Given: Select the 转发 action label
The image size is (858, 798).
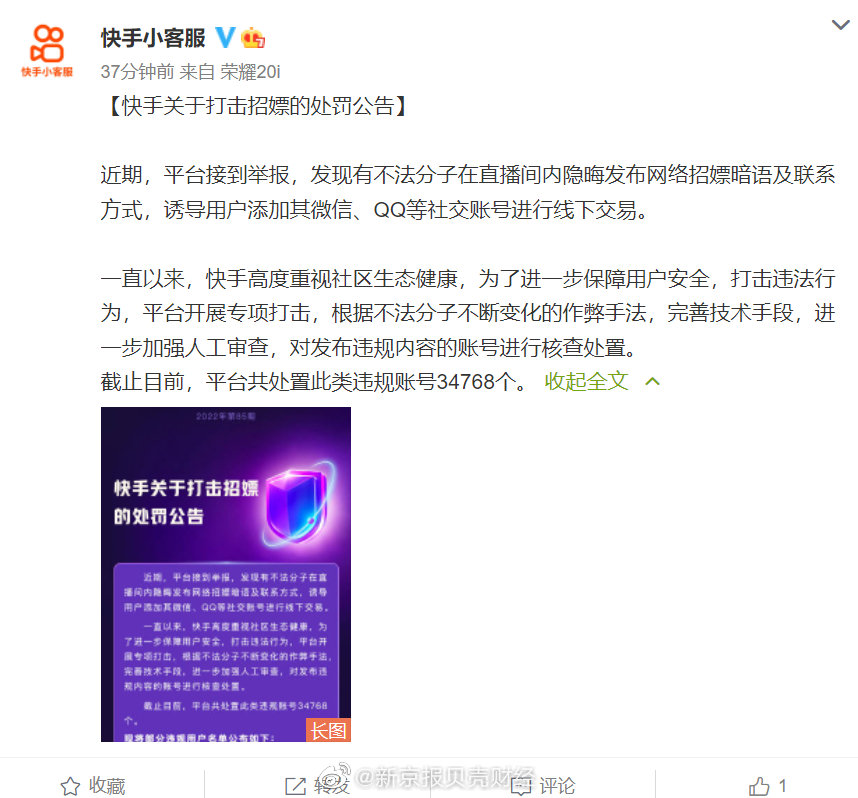Looking at the screenshot, I should coord(332,786).
